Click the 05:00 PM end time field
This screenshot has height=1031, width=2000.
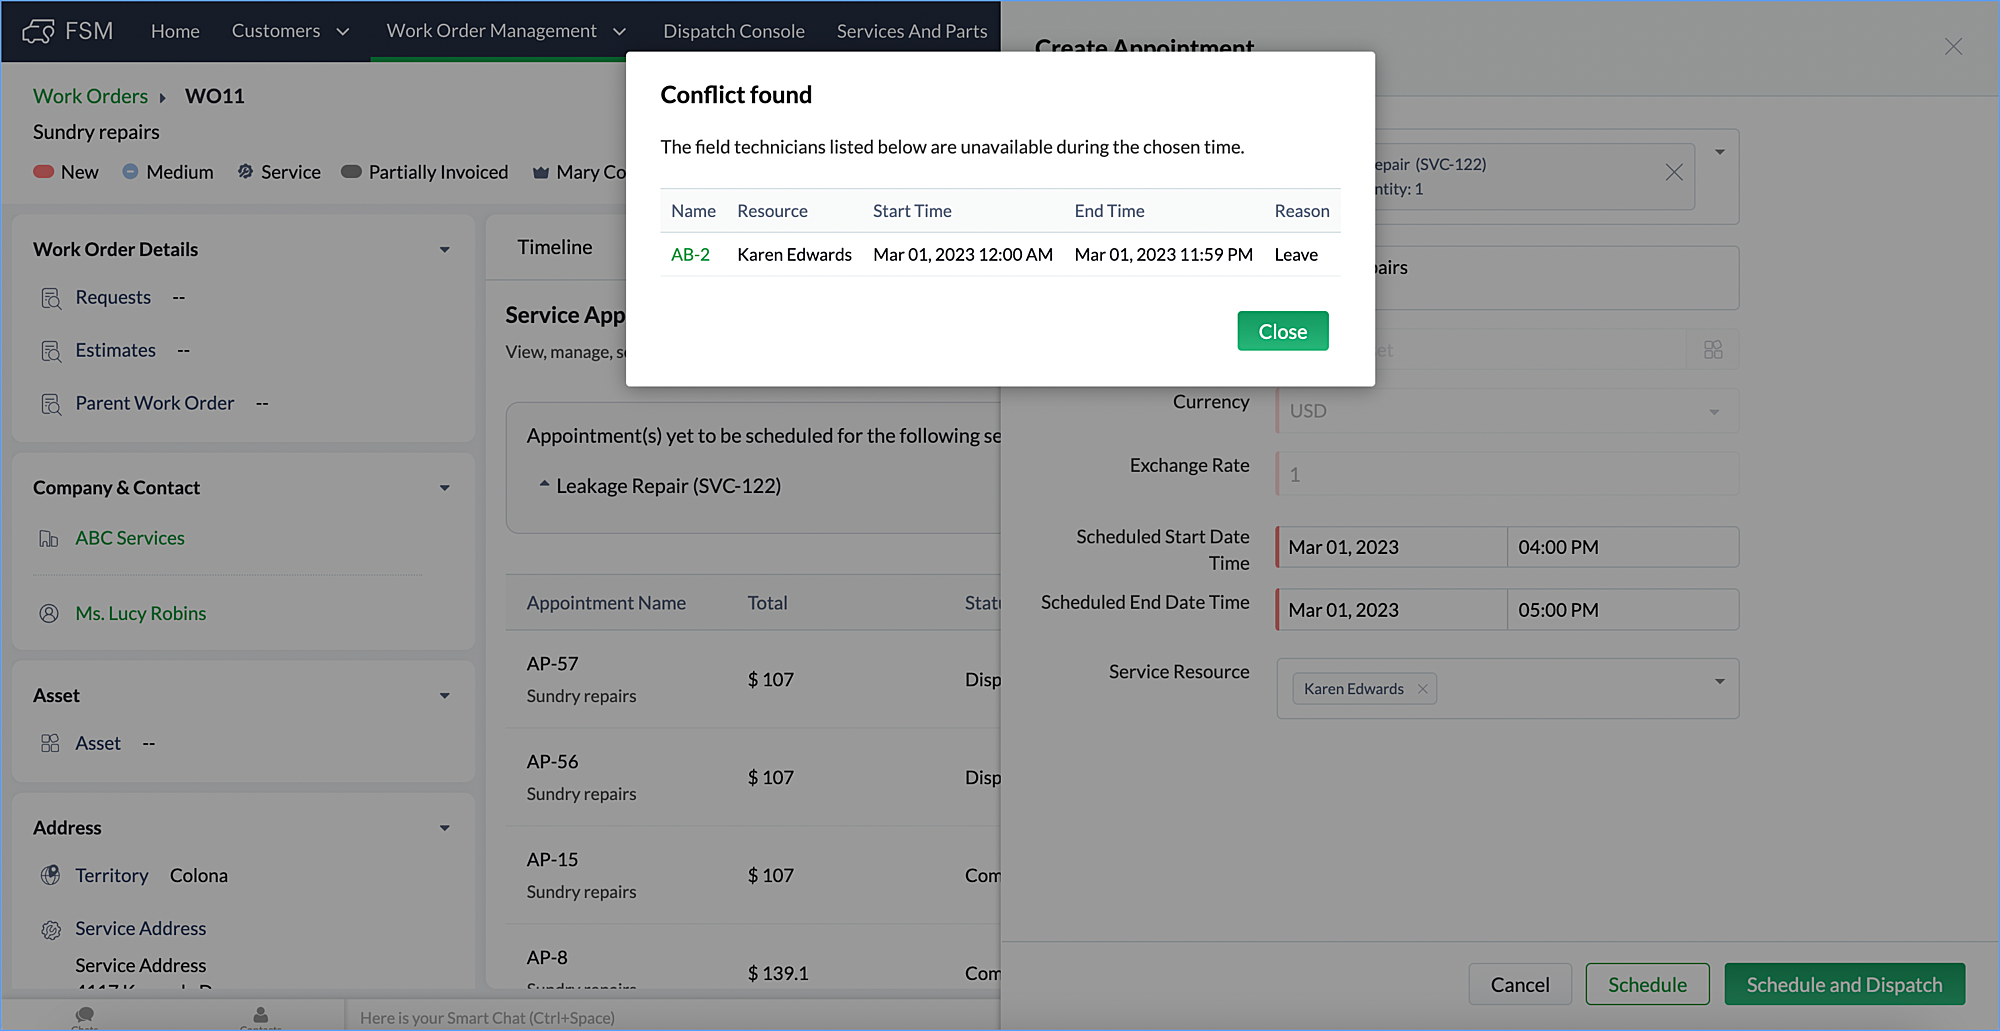[x=1623, y=610]
